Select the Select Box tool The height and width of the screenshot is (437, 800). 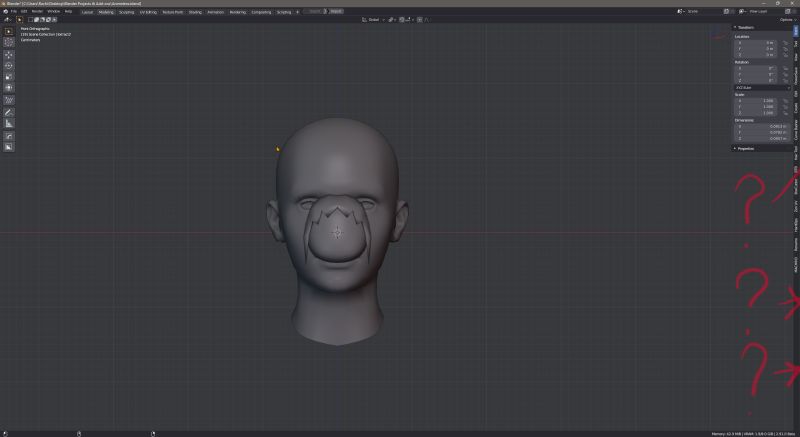(x=9, y=31)
